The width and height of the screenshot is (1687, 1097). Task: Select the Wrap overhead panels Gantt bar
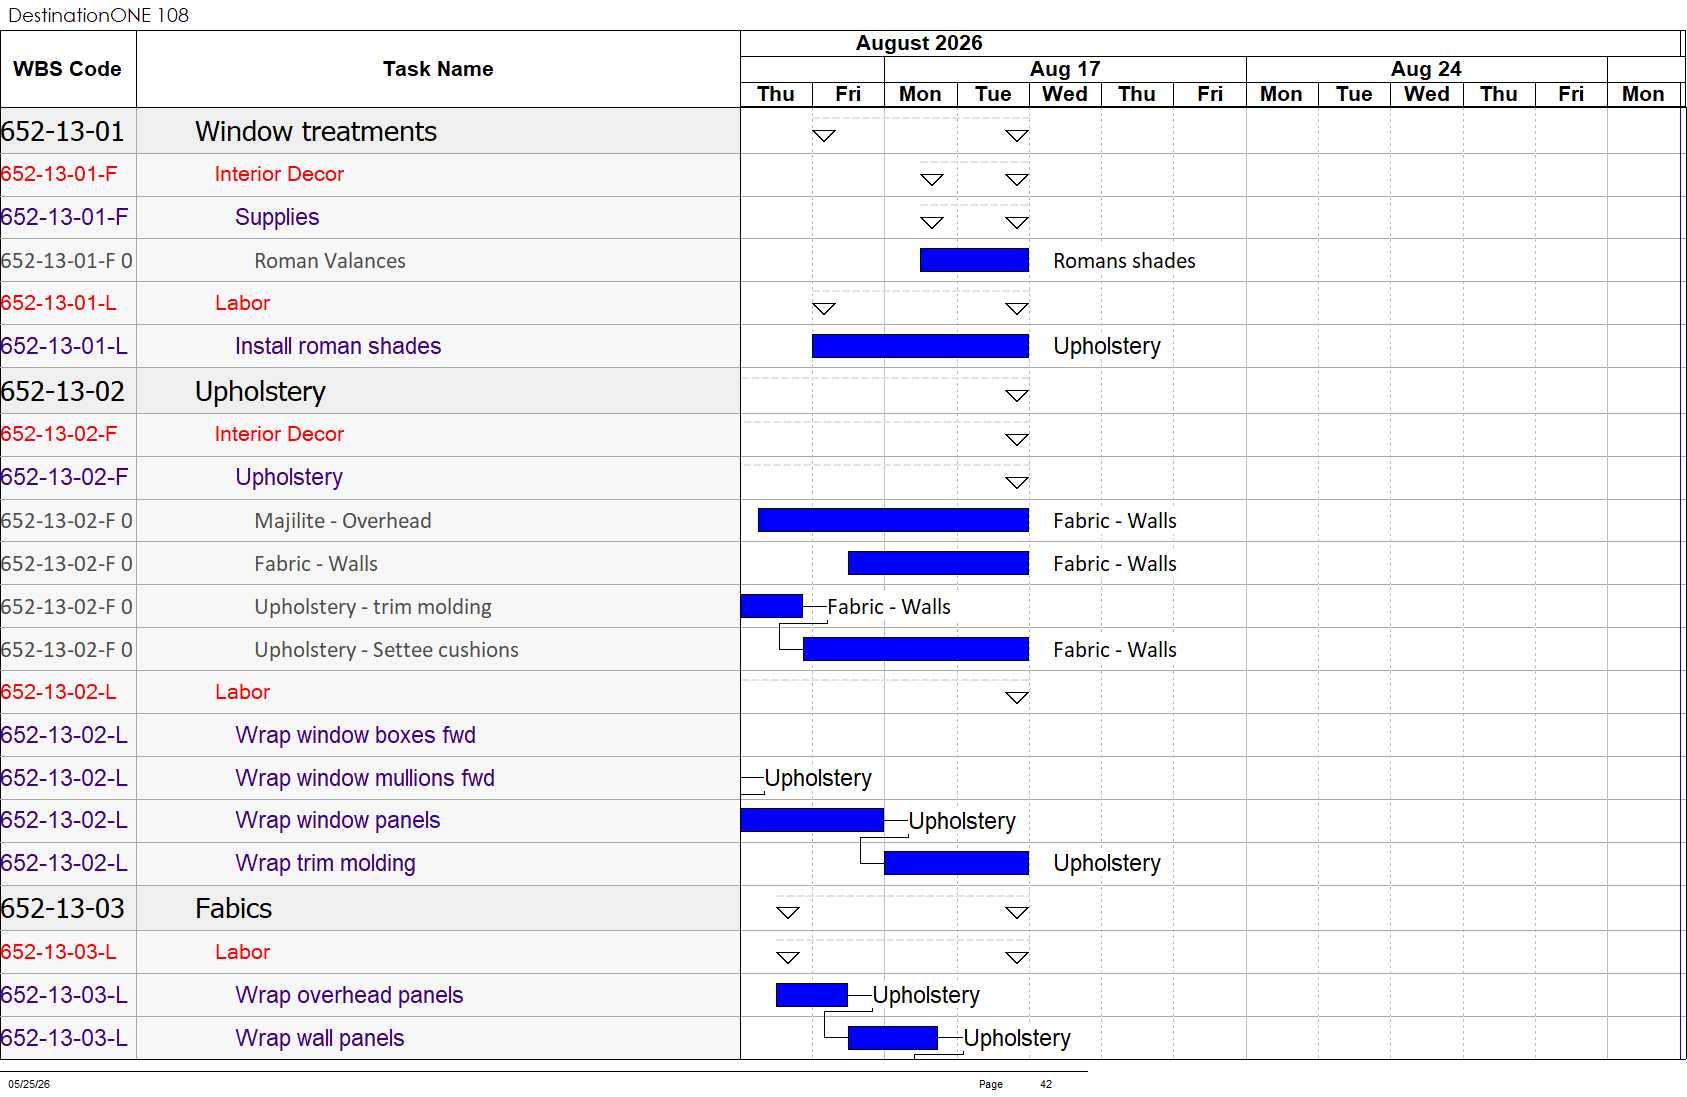[812, 995]
